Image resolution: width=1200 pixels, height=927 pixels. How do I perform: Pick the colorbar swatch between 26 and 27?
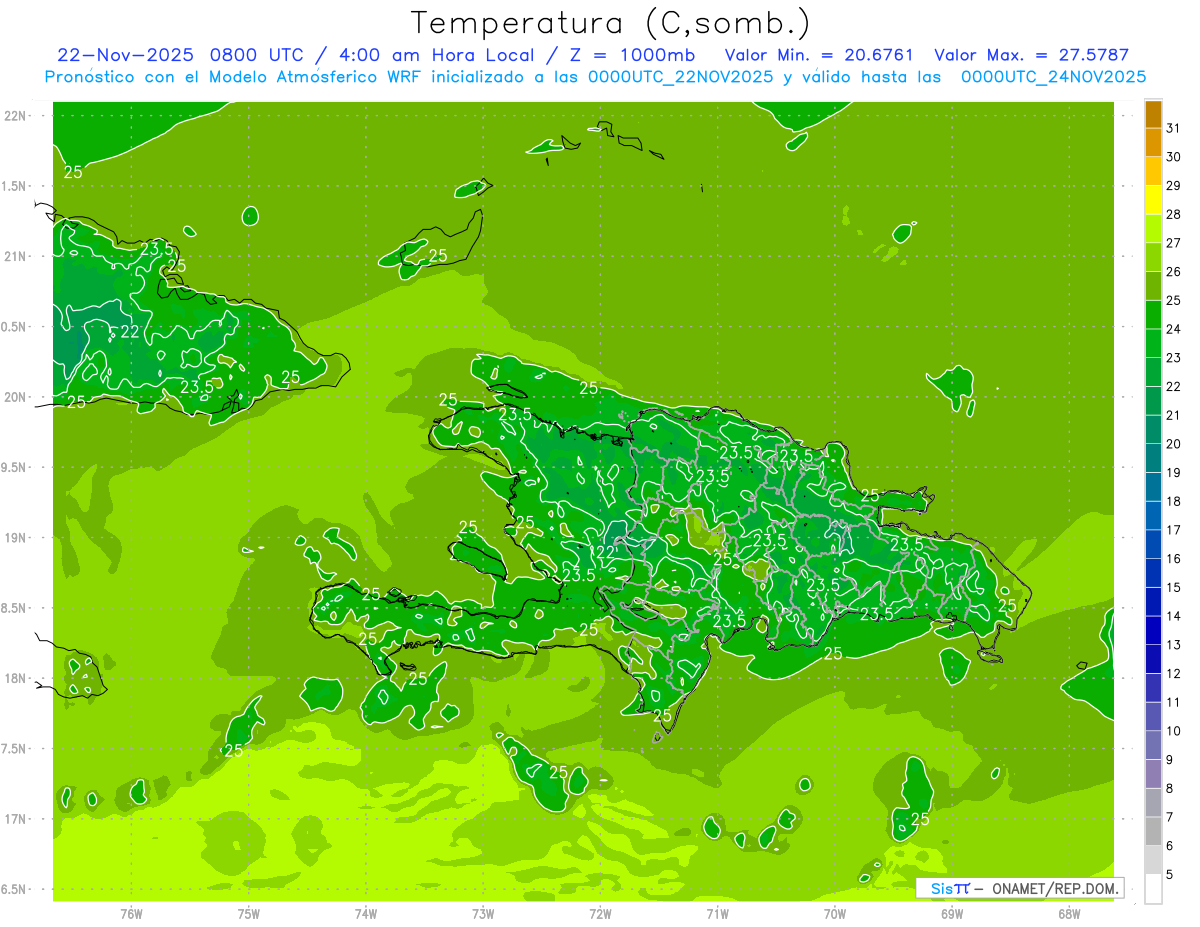(x=1153, y=257)
